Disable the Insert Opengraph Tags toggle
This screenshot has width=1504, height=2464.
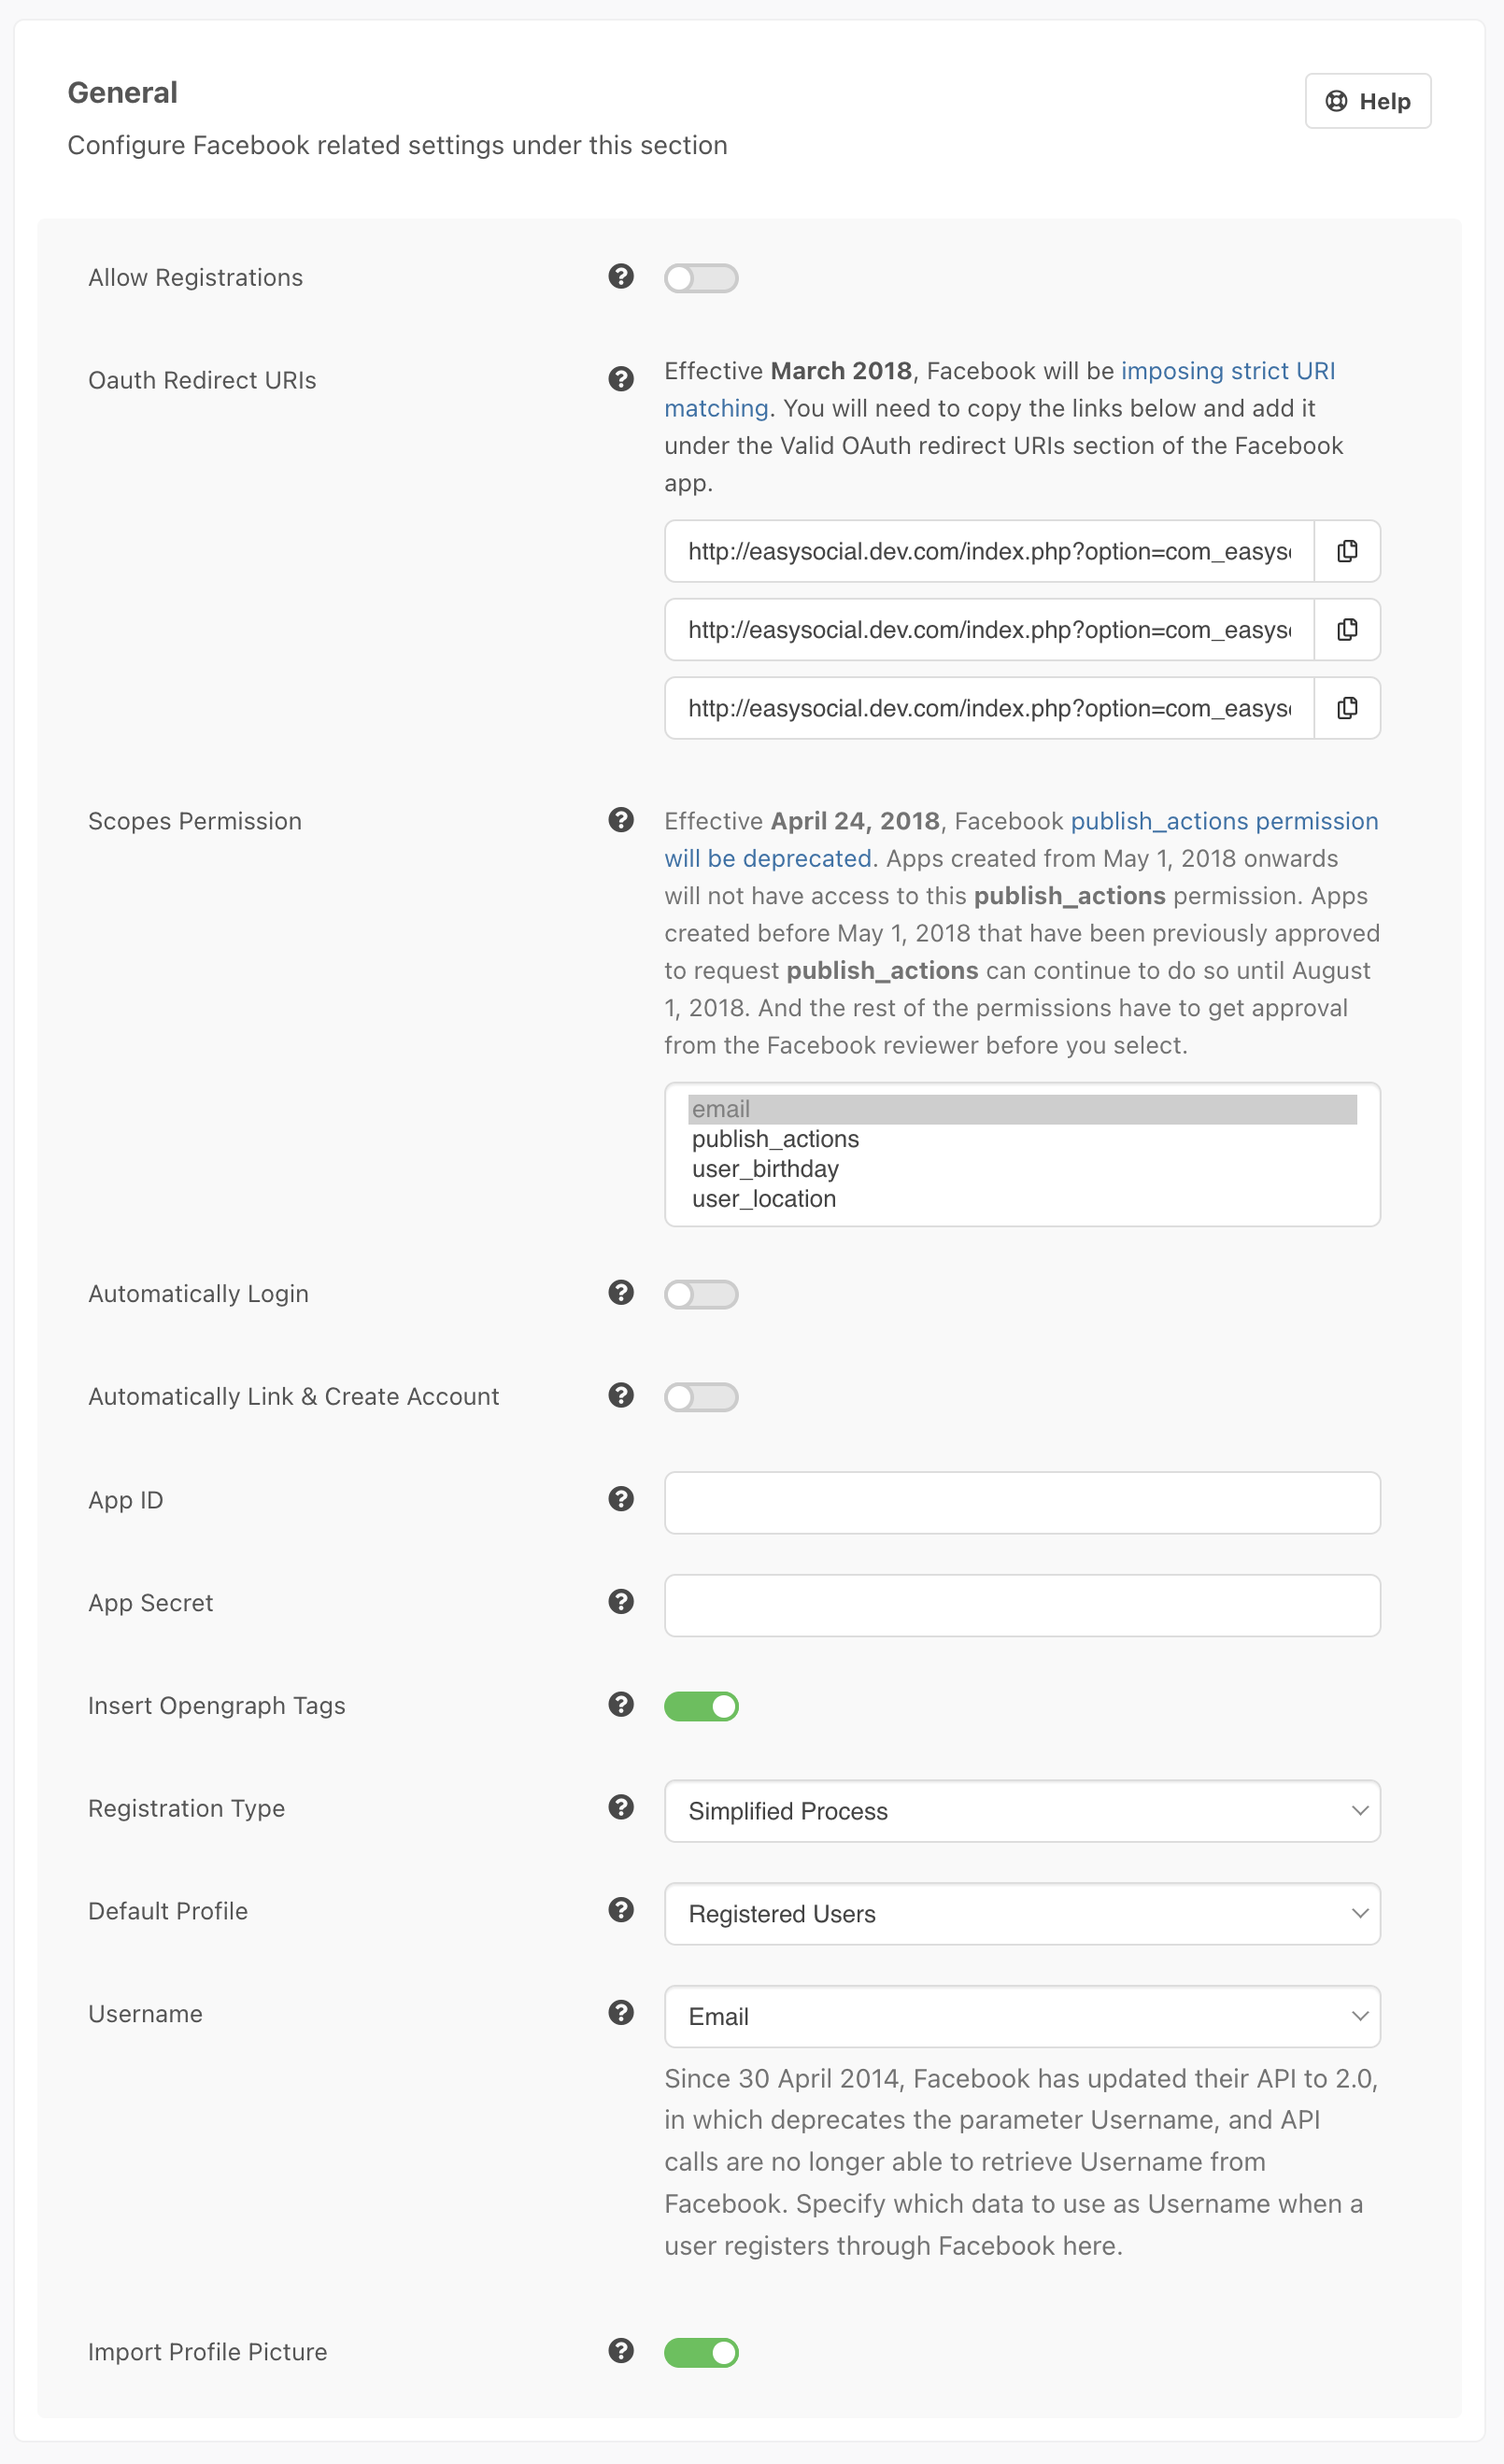(701, 1706)
